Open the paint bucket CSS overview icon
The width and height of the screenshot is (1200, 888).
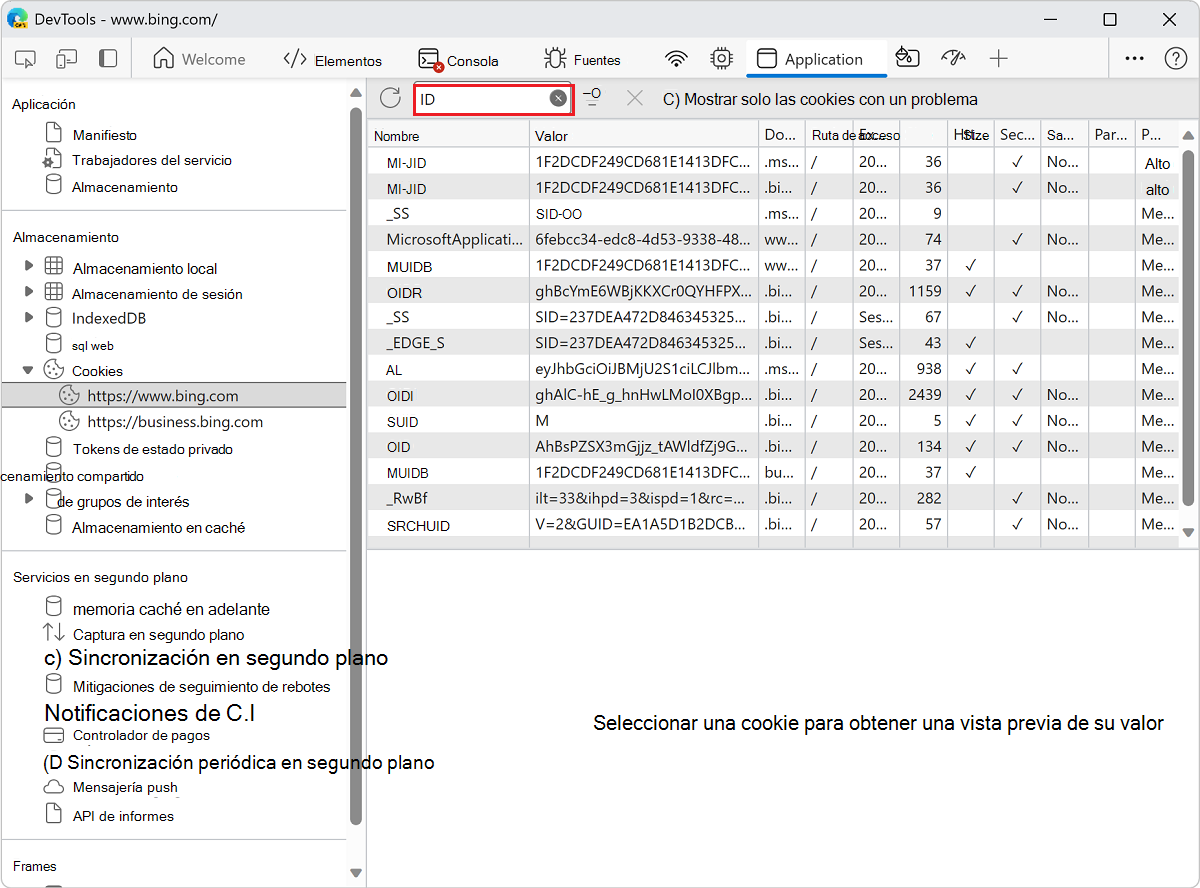coord(907,58)
